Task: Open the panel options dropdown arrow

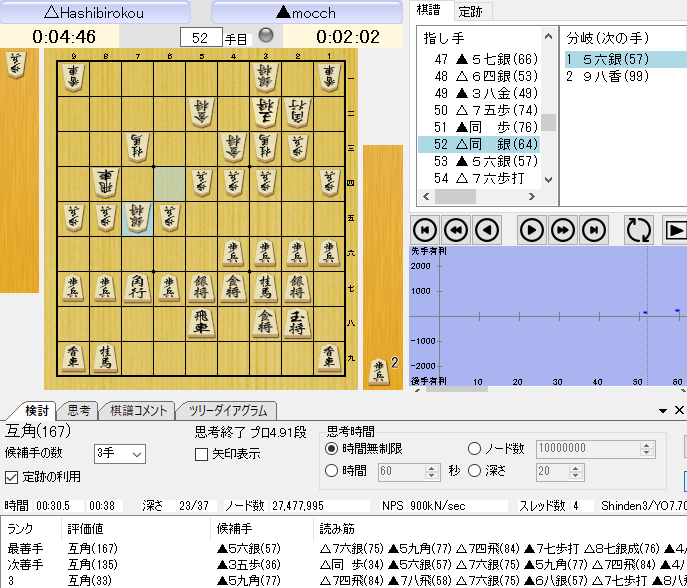Action: pyautogui.click(x=663, y=411)
